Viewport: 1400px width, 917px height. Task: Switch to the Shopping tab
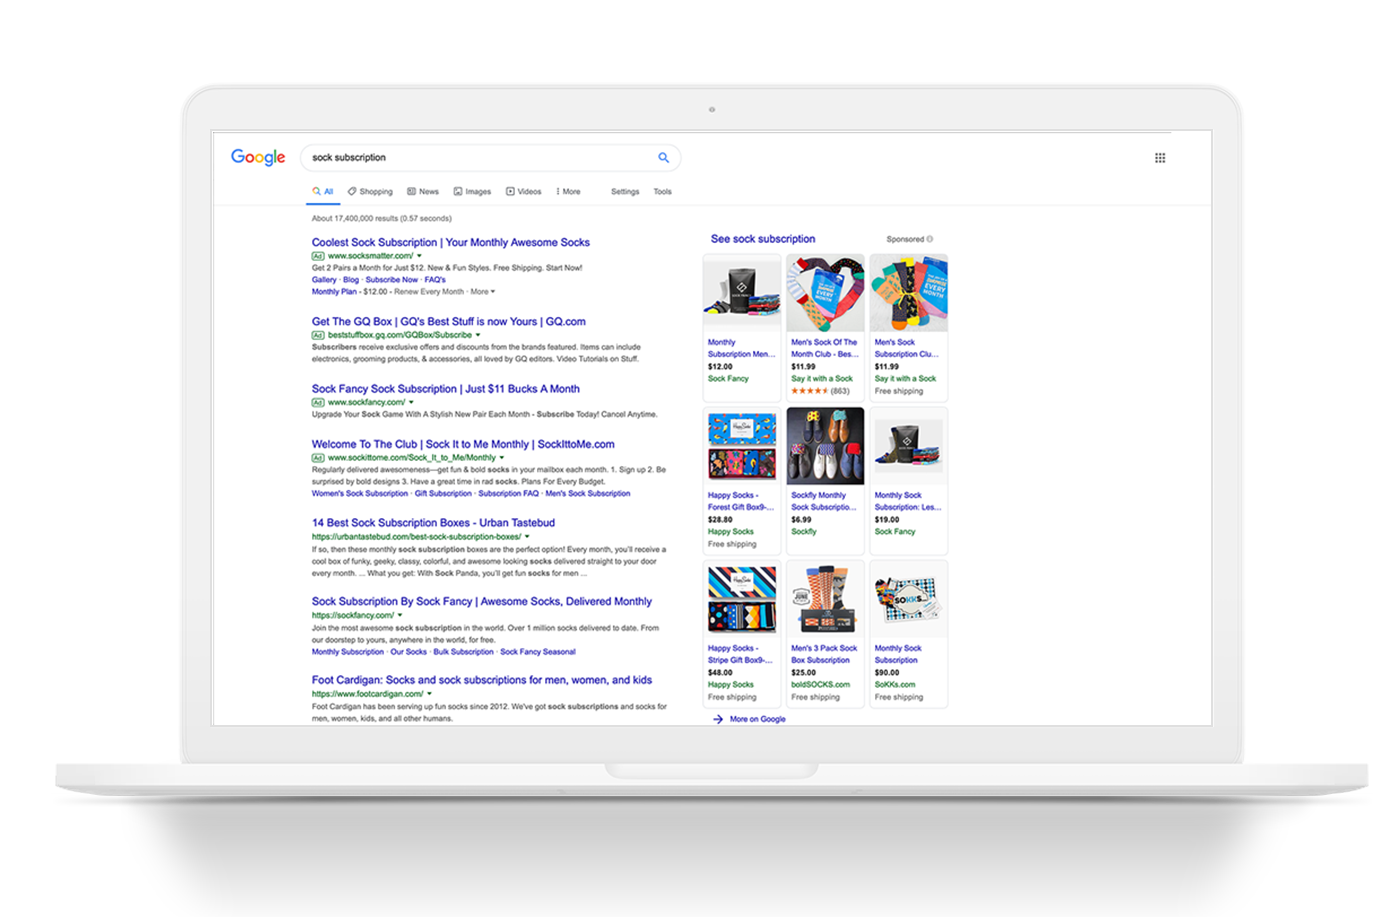tap(370, 191)
